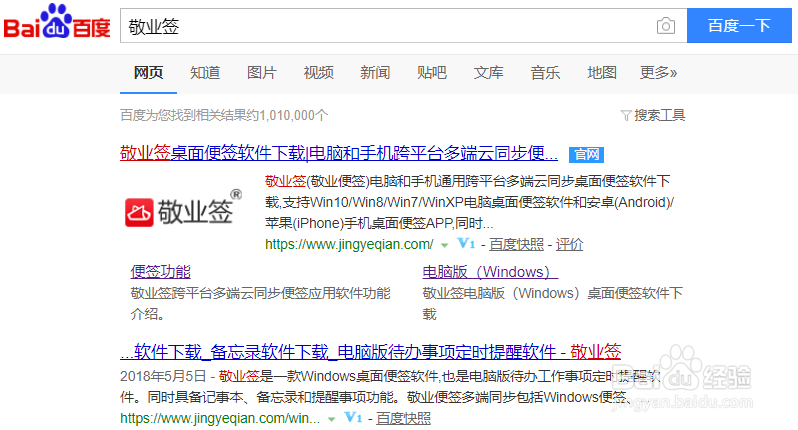The width and height of the screenshot is (798, 430).
Task: Click the 2018年5月5日 date text
Action: coord(163,376)
